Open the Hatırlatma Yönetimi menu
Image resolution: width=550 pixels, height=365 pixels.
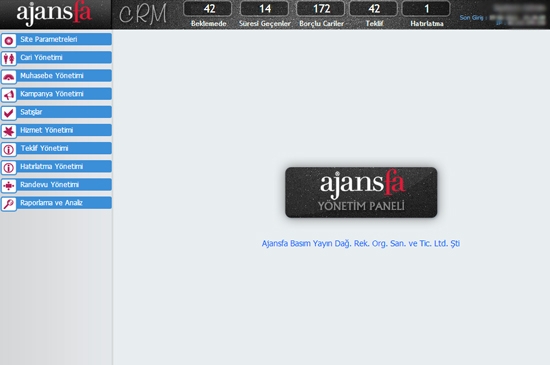click(x=56, y=167)
